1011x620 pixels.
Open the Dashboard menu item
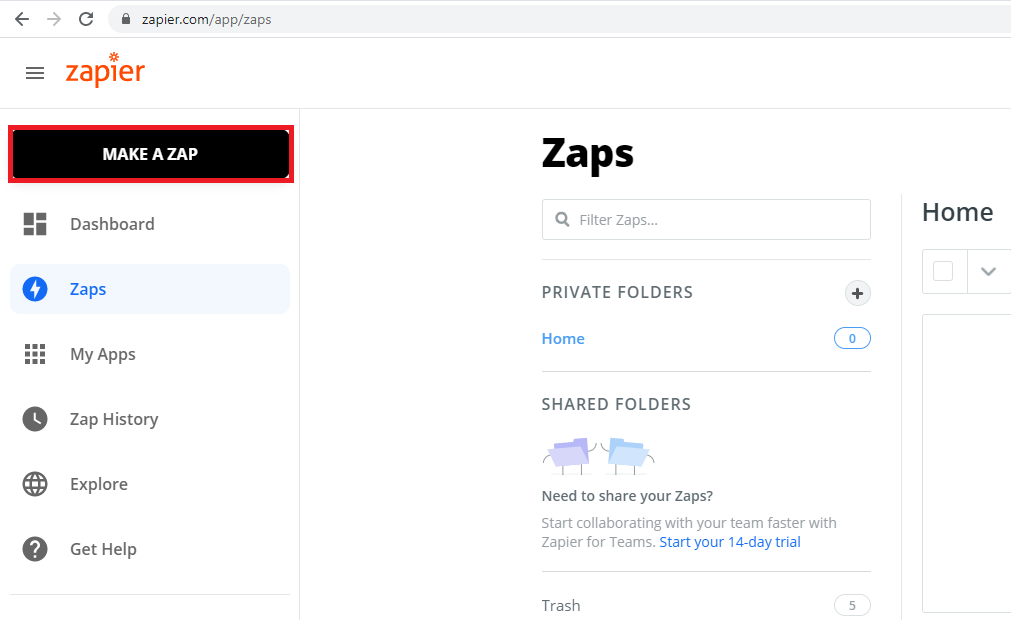150,224
